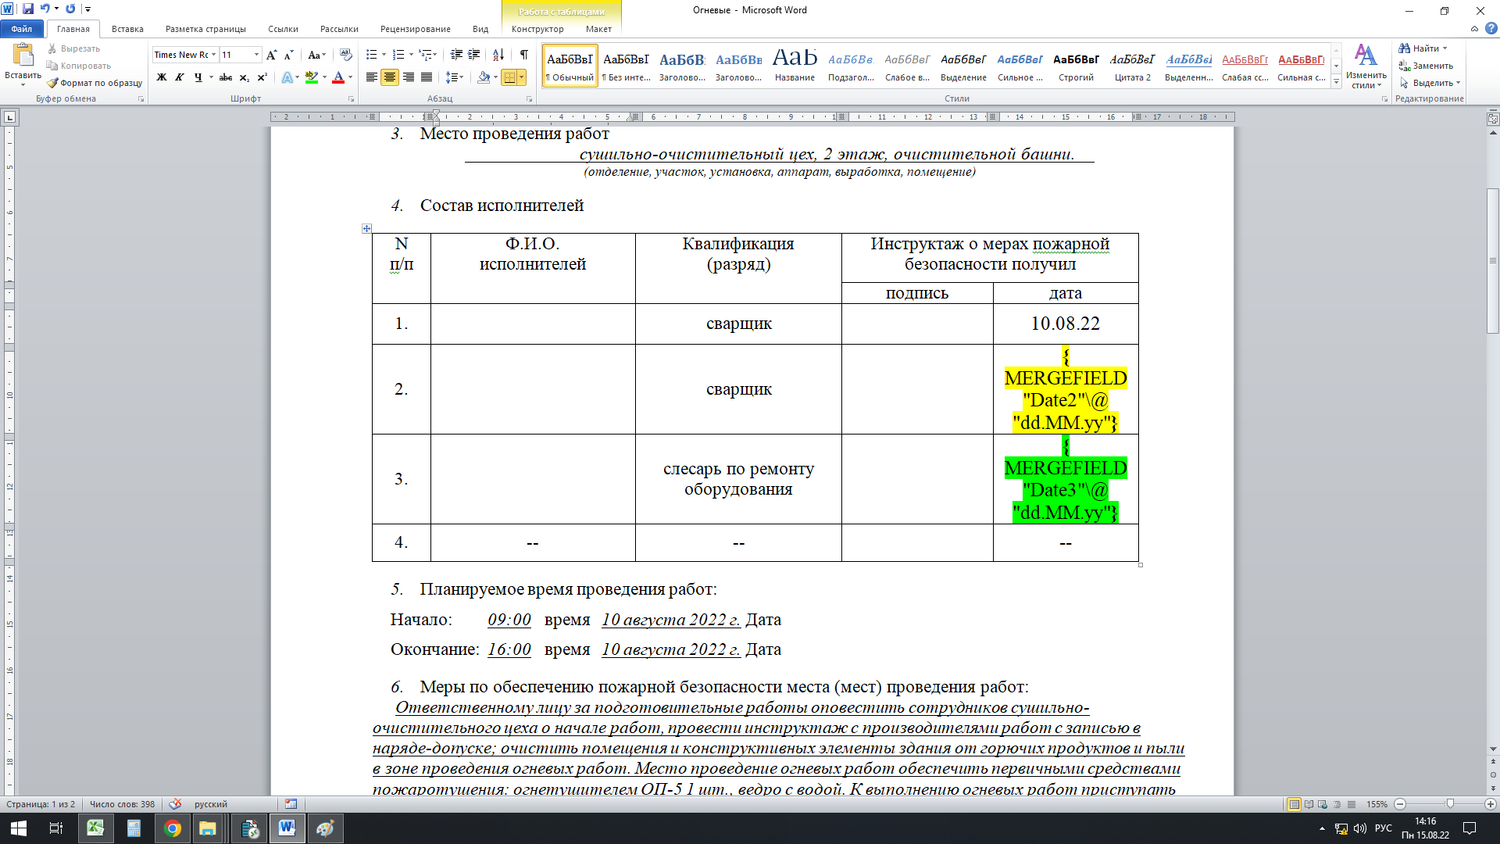Screen dimensions: 1500x844
Task: Open the change case Aa dropdown
Action: click(317, 55)
